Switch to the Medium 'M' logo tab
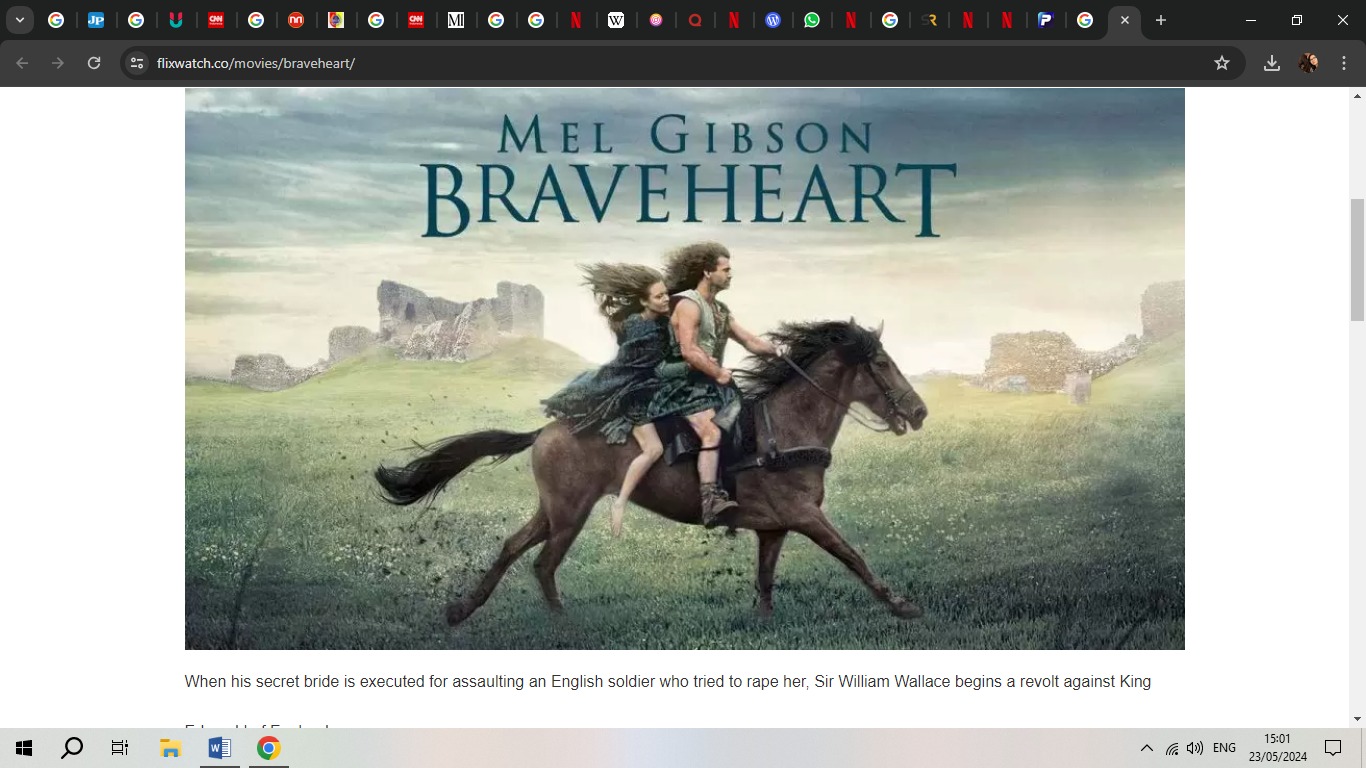The width and height of the screenshot is (1366, 768). (x=456, y=20)
